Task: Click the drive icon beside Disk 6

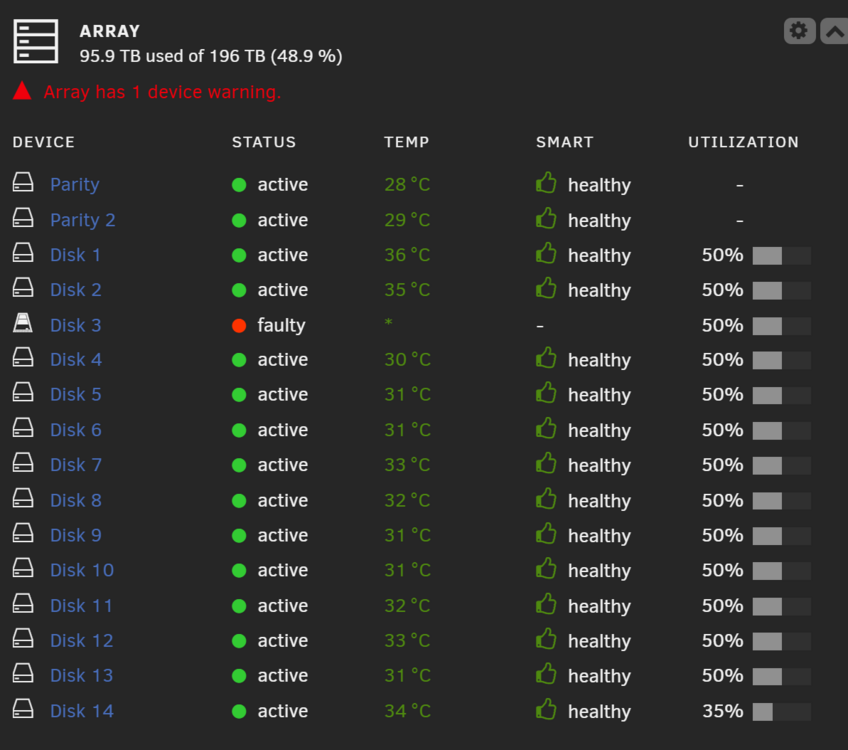Action: coord(23,427)
